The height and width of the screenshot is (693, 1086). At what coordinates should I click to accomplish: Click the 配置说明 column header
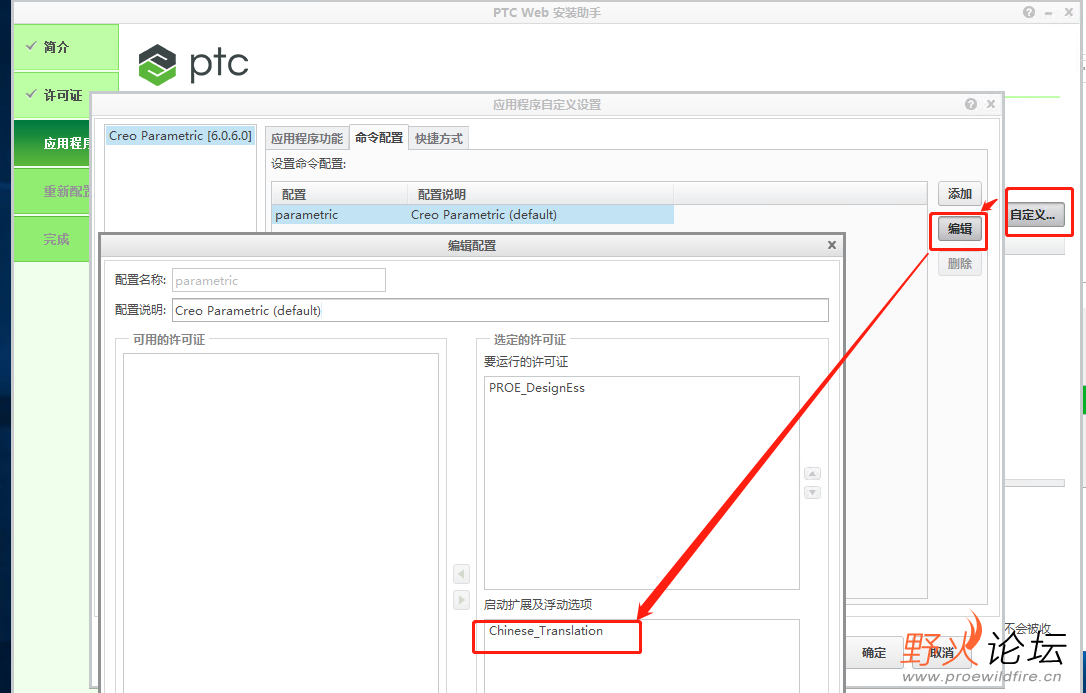click(x=541, y=194)
